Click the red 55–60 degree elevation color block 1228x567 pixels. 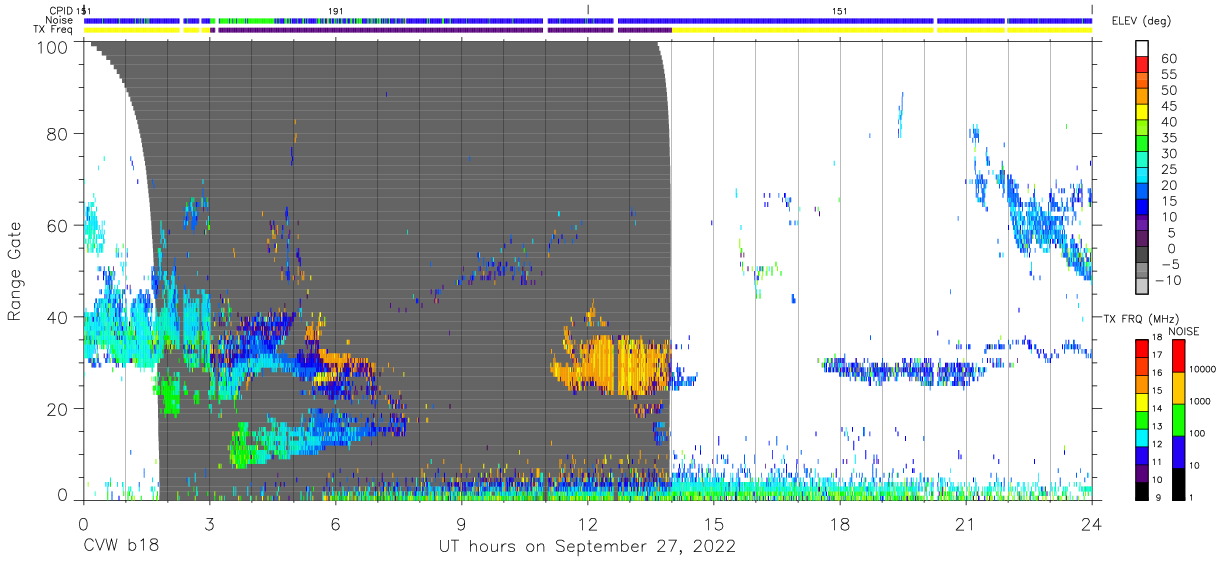1142,65
